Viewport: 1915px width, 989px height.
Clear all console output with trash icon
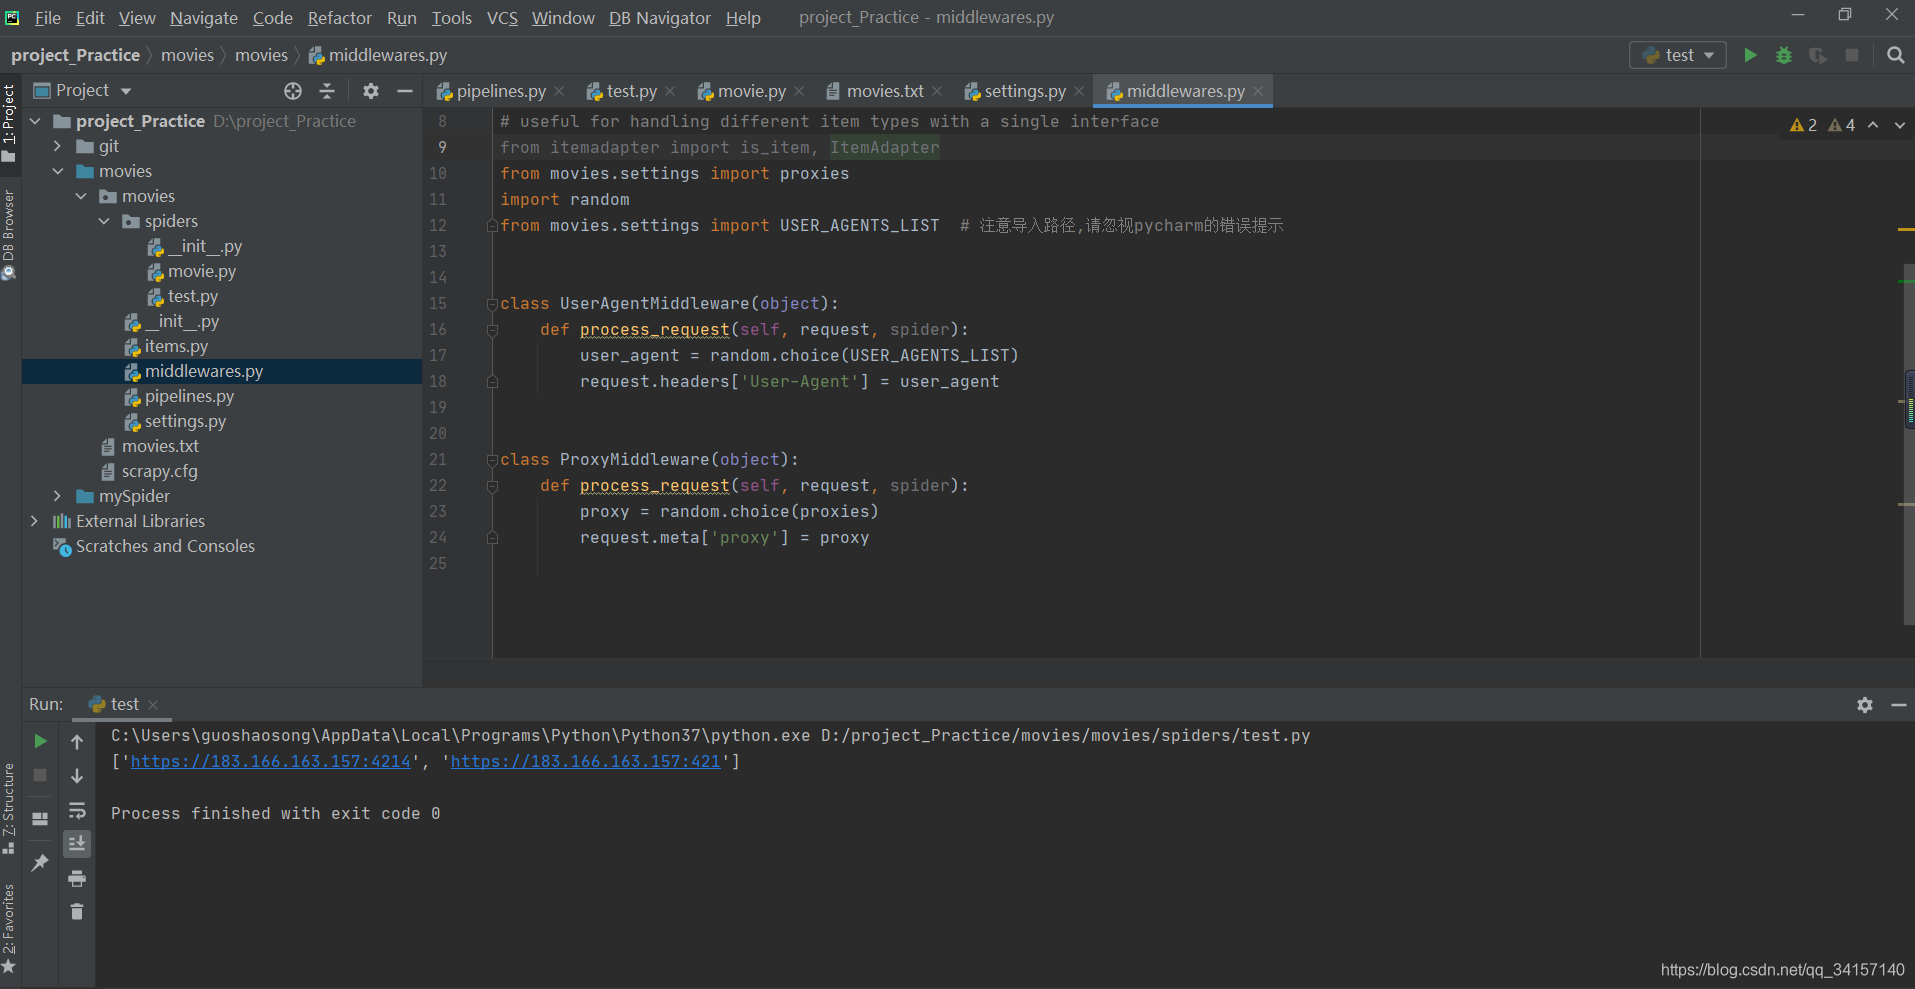[x=77, y=912]
